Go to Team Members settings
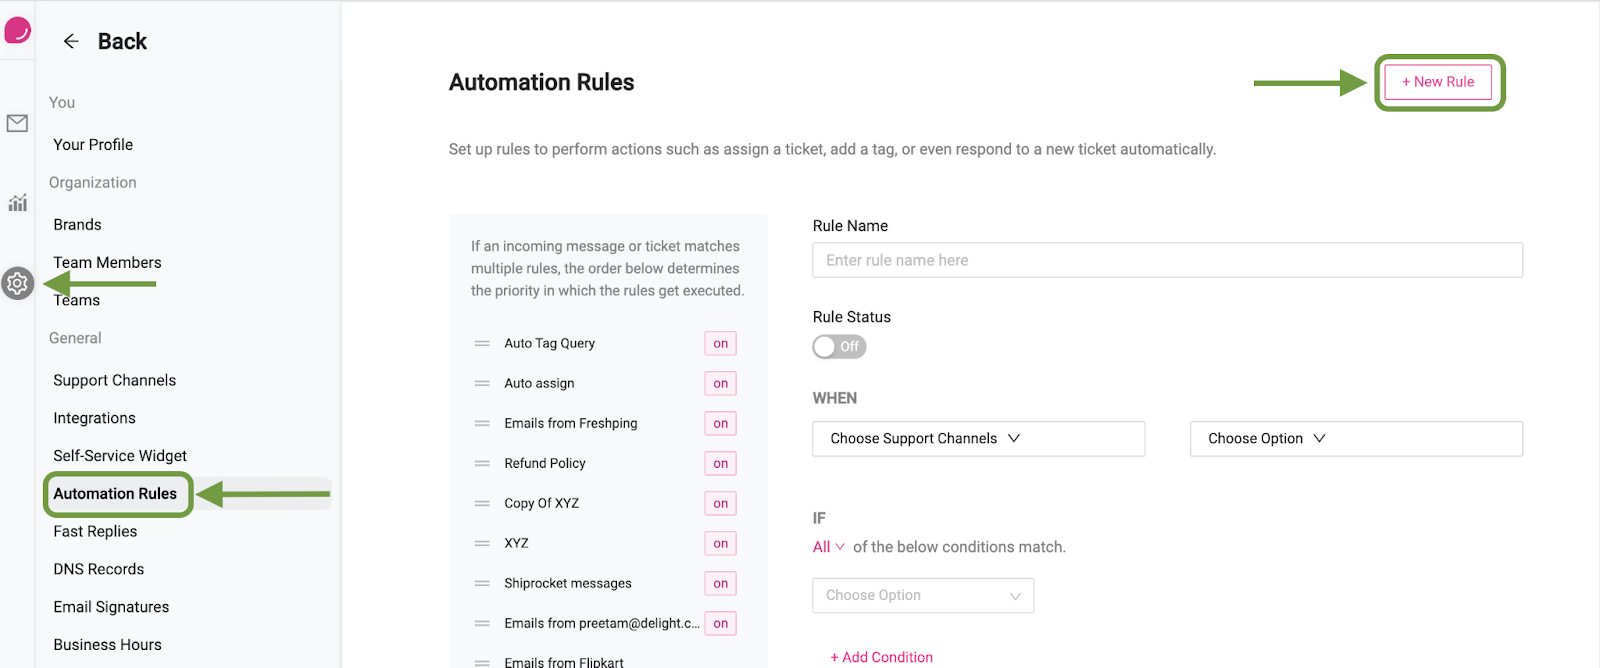 pyautogui.click(x=107, y=262)
